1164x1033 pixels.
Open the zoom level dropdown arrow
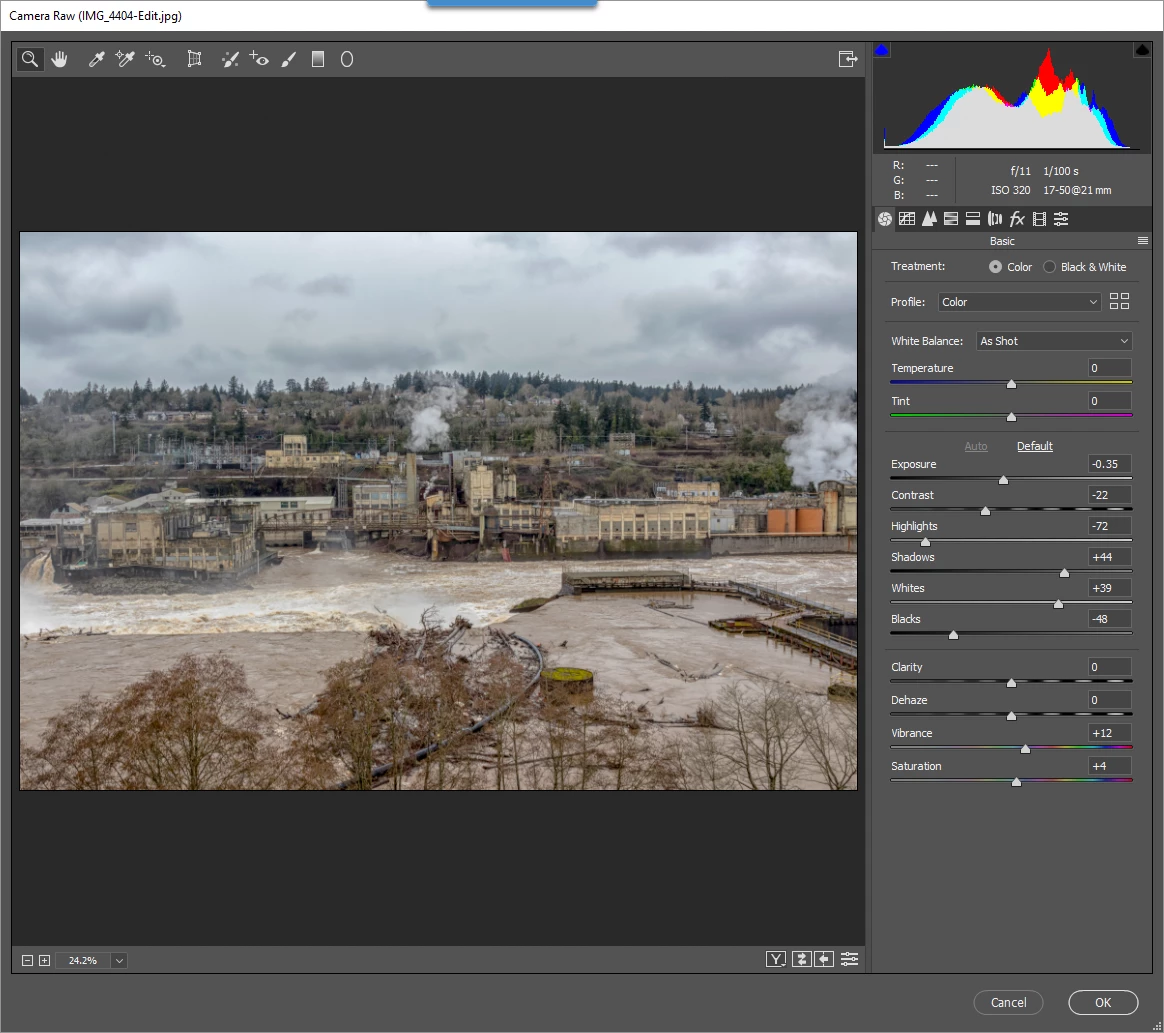pyautogui.click(x=119, y=960)
